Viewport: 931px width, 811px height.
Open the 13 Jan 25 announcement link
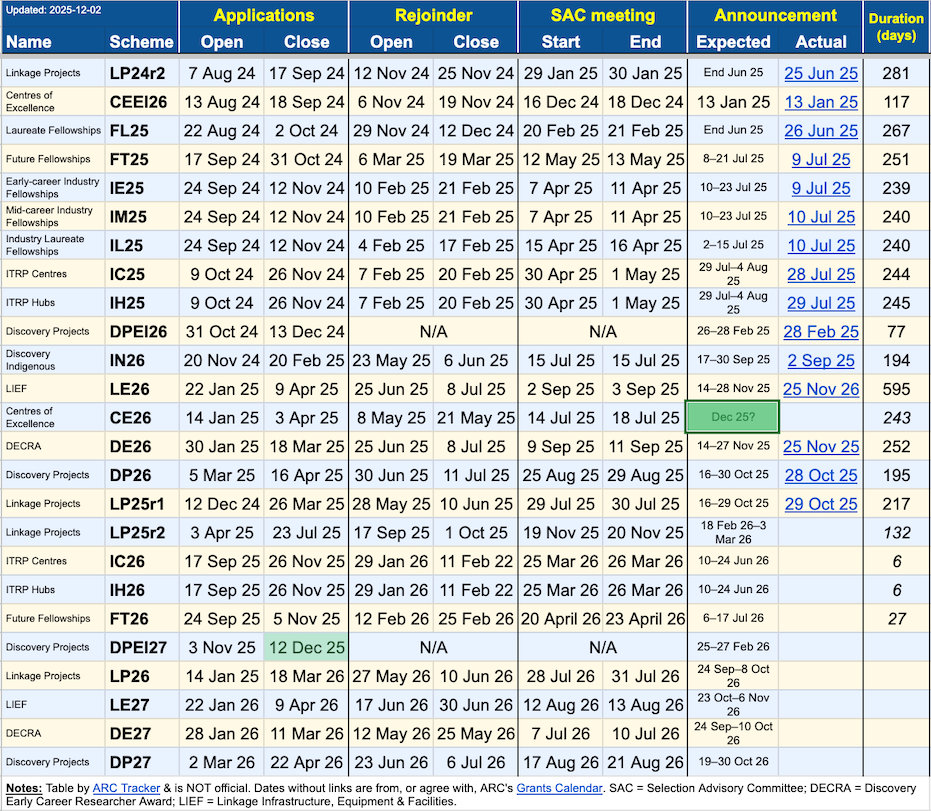(x=820, y=102)
